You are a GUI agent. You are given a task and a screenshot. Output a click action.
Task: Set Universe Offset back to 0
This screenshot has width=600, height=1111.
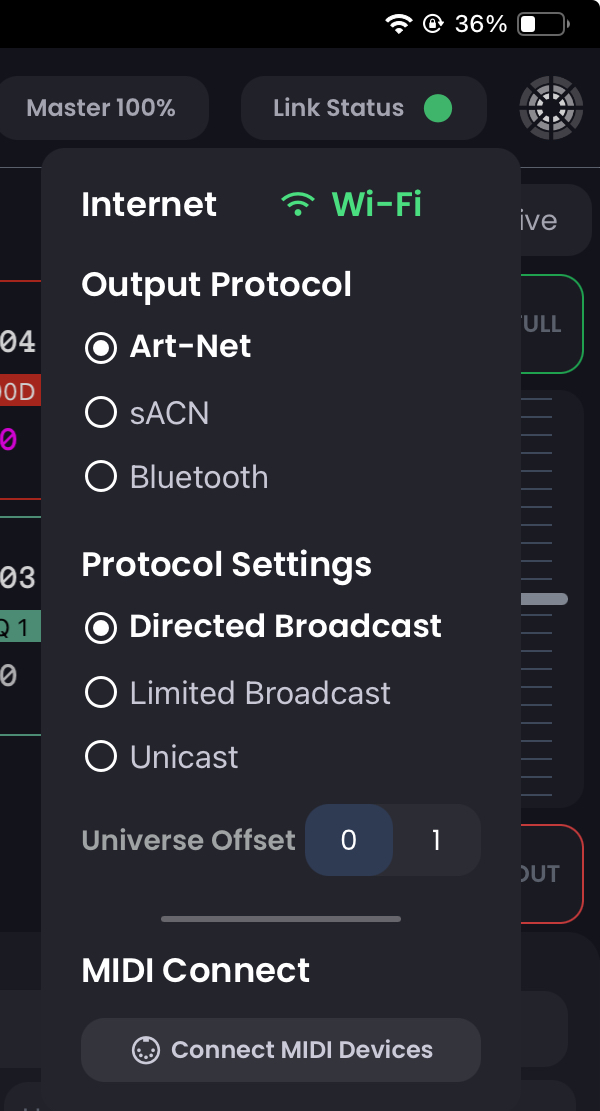[x=349, y=840]
